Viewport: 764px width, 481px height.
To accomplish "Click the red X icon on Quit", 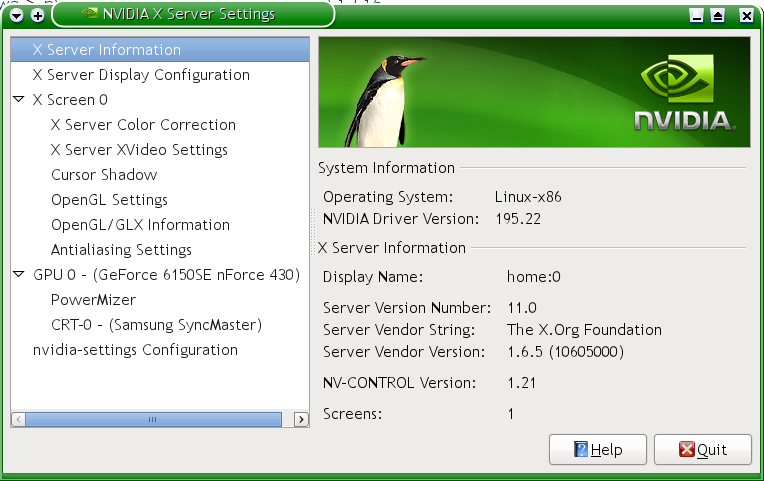I will tap(687, 449).
